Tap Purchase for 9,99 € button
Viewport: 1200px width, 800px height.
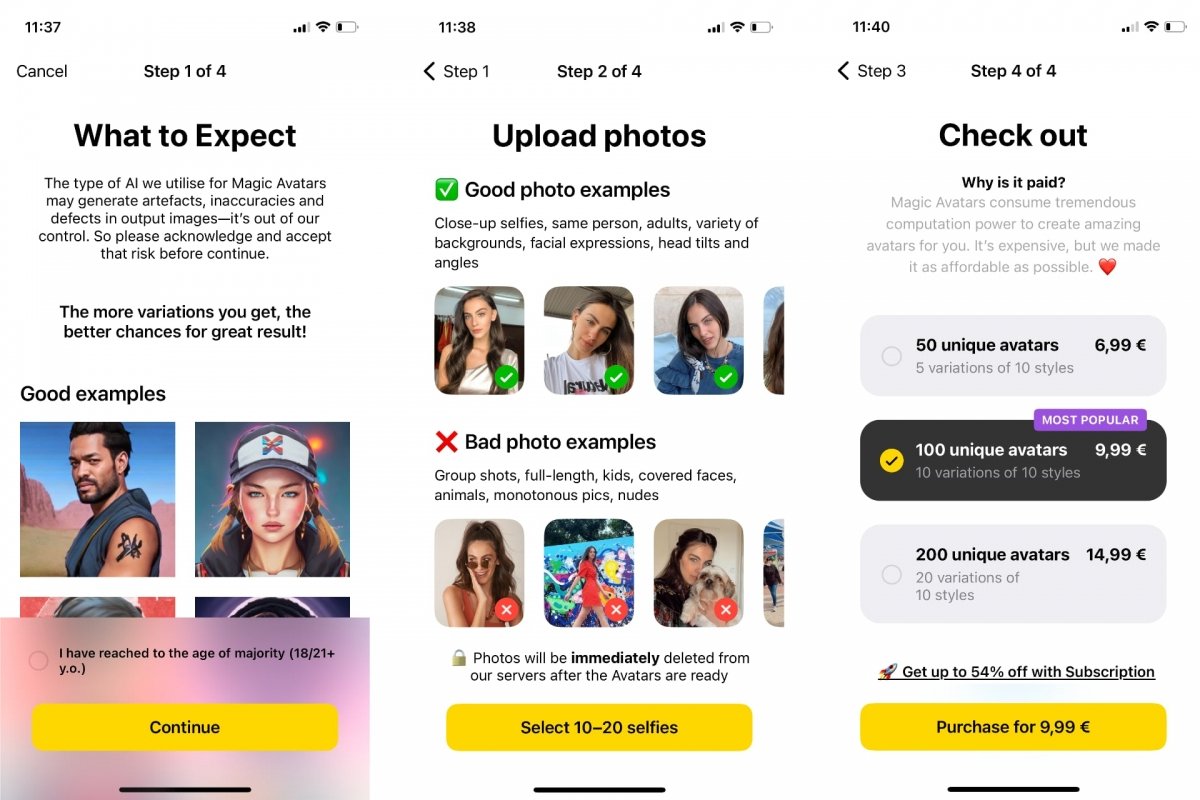pos(1013,727)
